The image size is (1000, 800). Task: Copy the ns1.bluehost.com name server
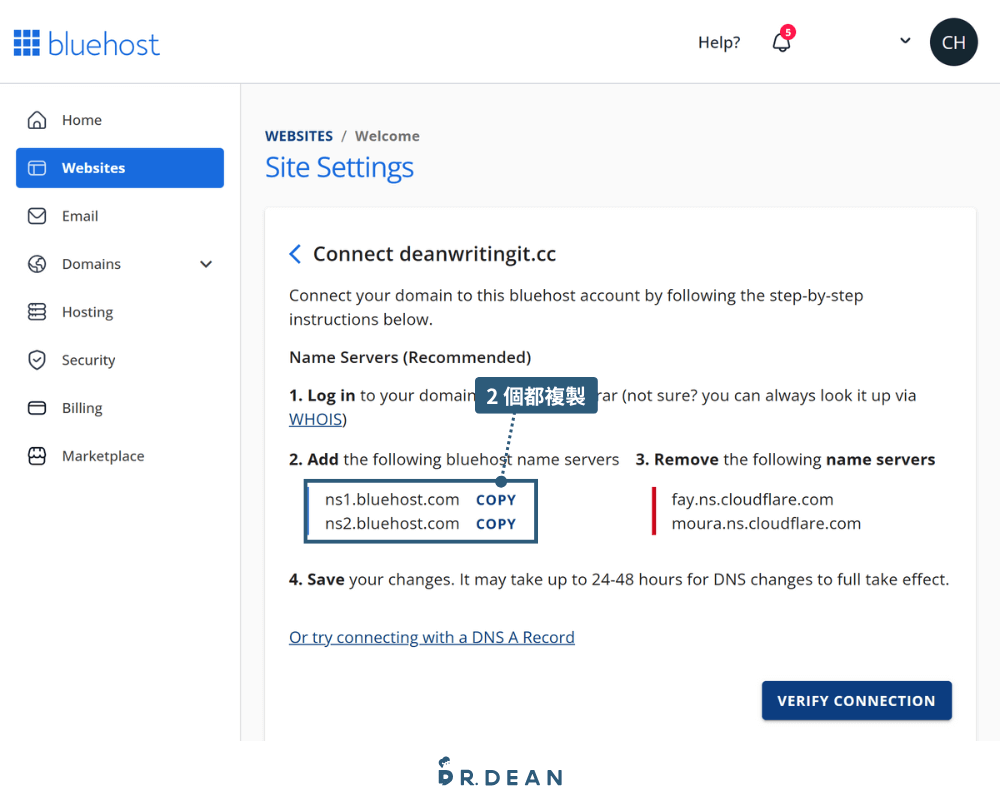click(496, 500)
